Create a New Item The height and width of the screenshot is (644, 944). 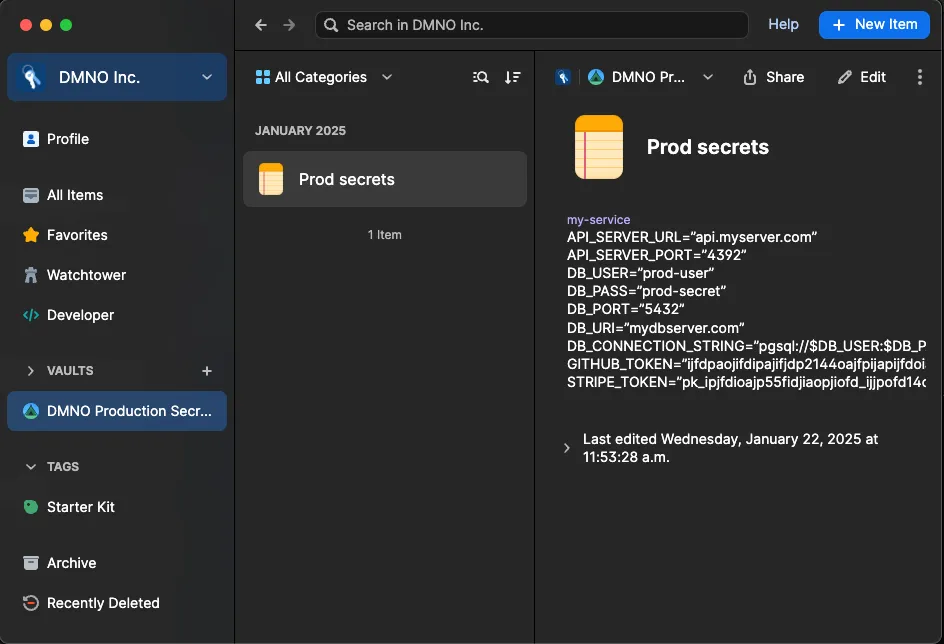(x=874, y=24)
